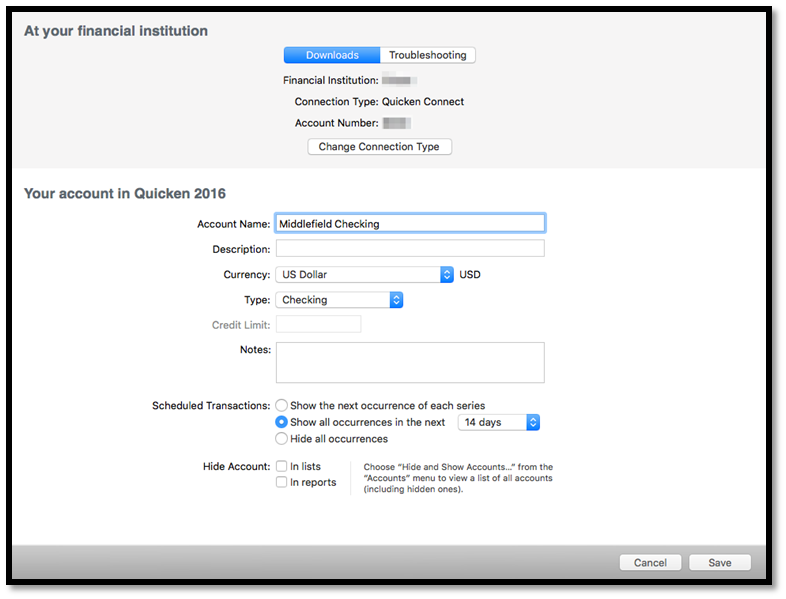Click the Your account in Quicken 2016 heading
786x599 pixels.
[125, 193]
